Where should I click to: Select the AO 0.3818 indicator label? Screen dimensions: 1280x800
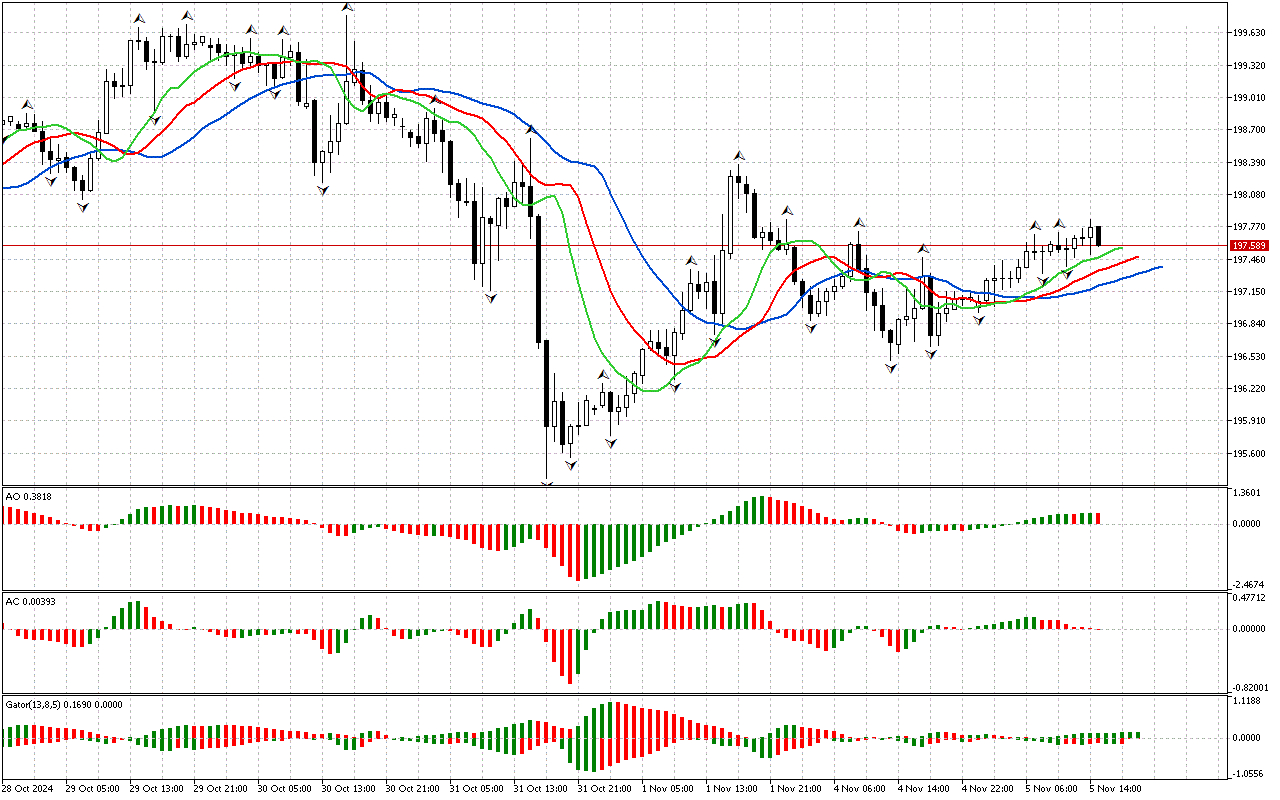(29, 495)
